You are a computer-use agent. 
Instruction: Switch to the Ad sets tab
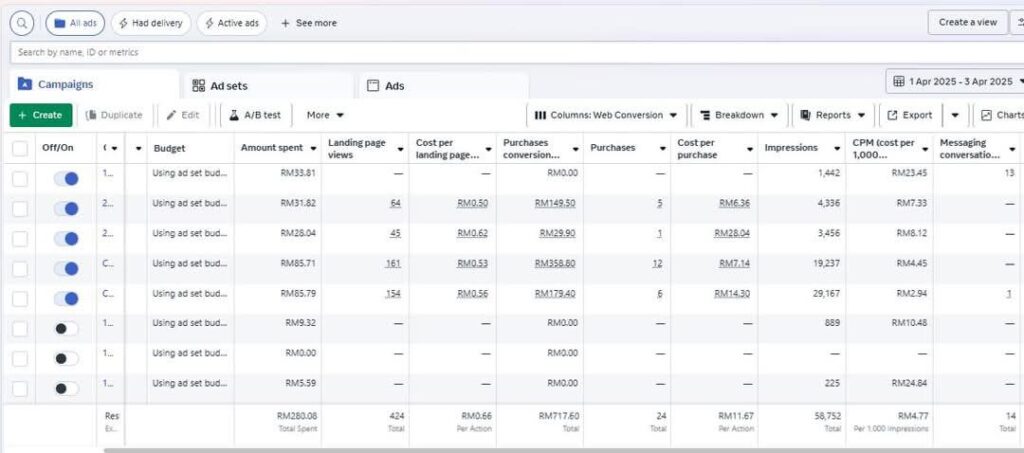click(x=224, y=86)
